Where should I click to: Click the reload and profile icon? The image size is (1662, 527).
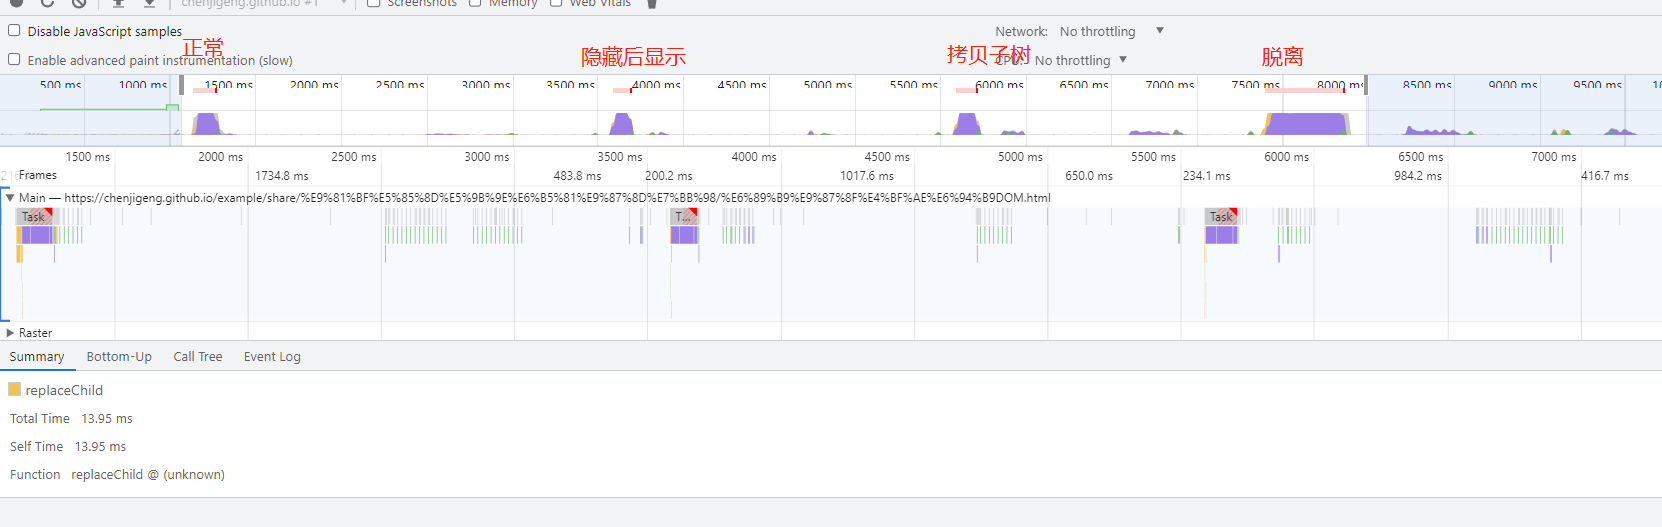click(47, 3)
